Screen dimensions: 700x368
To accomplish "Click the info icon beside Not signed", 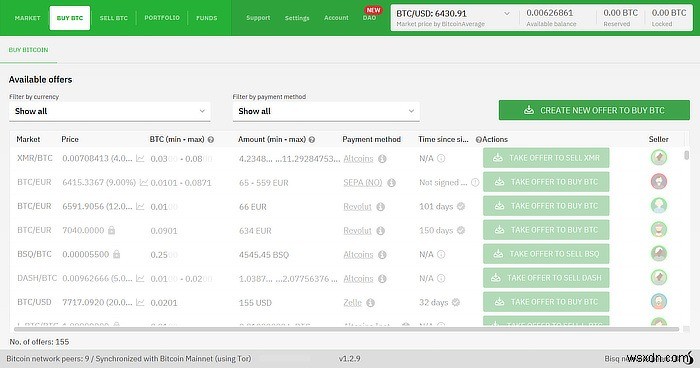I will 475,182.
